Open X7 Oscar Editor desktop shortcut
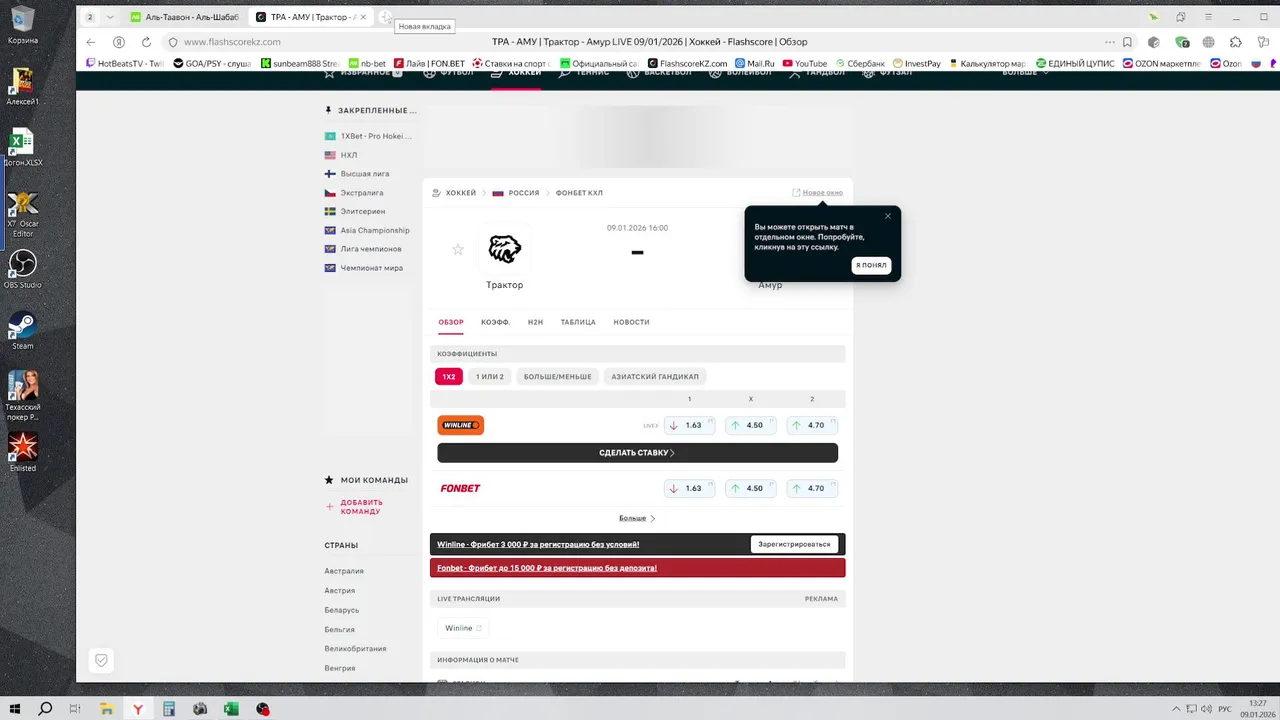 [x=22, y=212]
